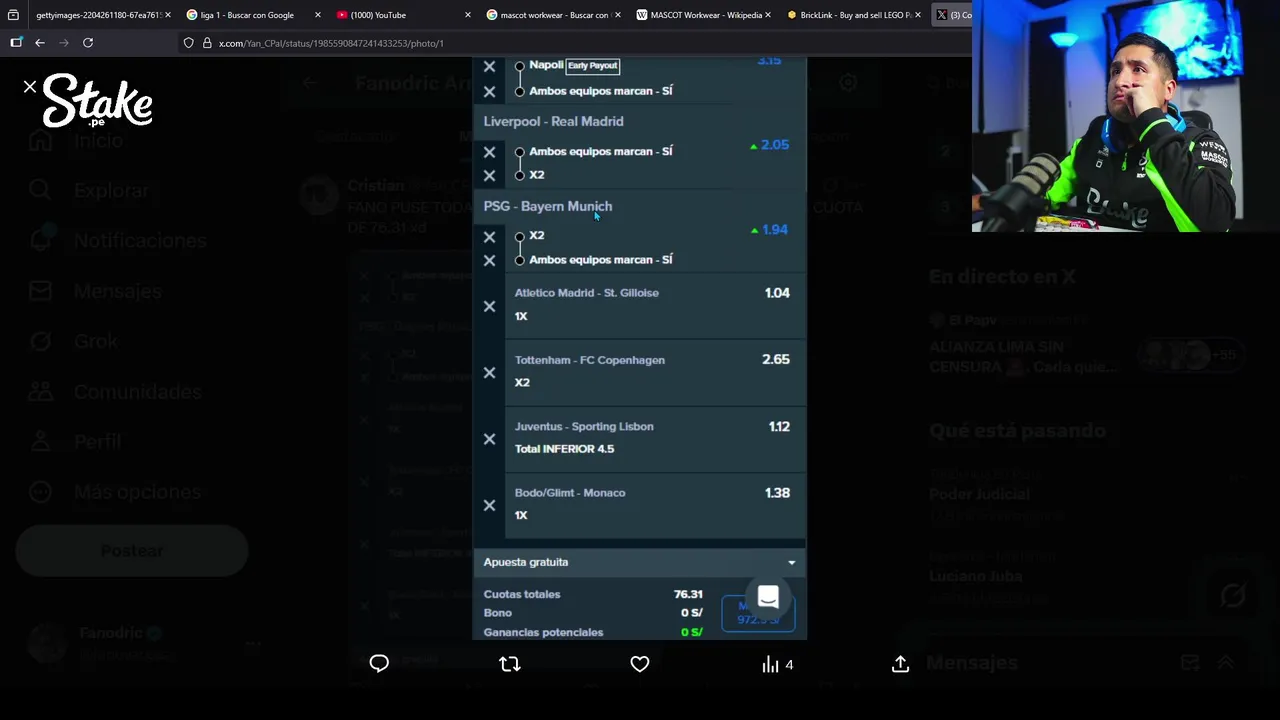The image size is (1280, 720).
Task: Open the live chat support bubble icon
Action: pos(768,598)
